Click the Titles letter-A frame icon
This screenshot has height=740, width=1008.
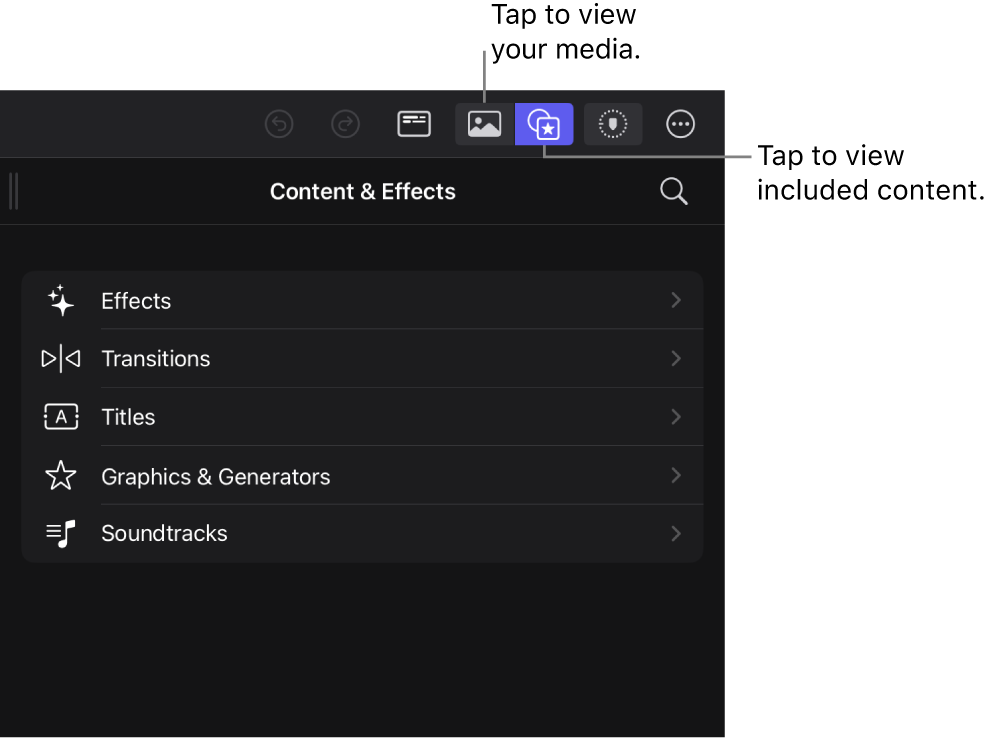61,417
